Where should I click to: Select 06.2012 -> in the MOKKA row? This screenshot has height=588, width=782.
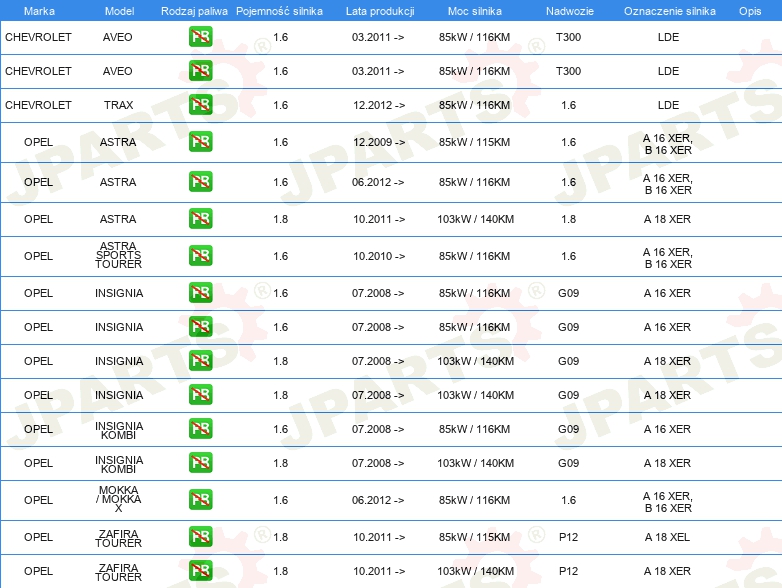[378, 500]
